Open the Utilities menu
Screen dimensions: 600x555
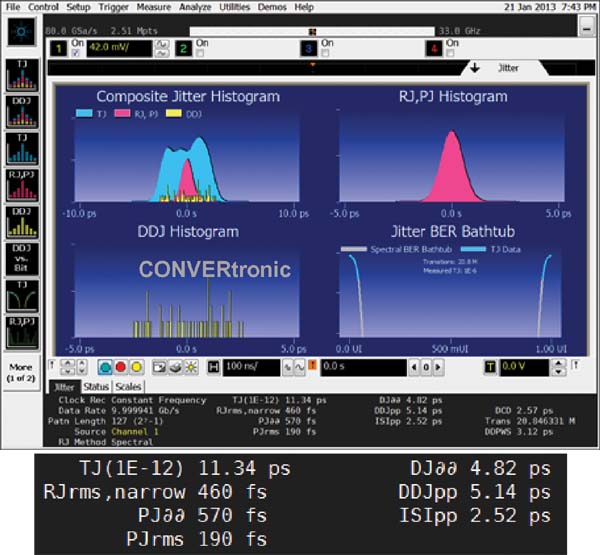pyautogui.click(x=235, y=7)
